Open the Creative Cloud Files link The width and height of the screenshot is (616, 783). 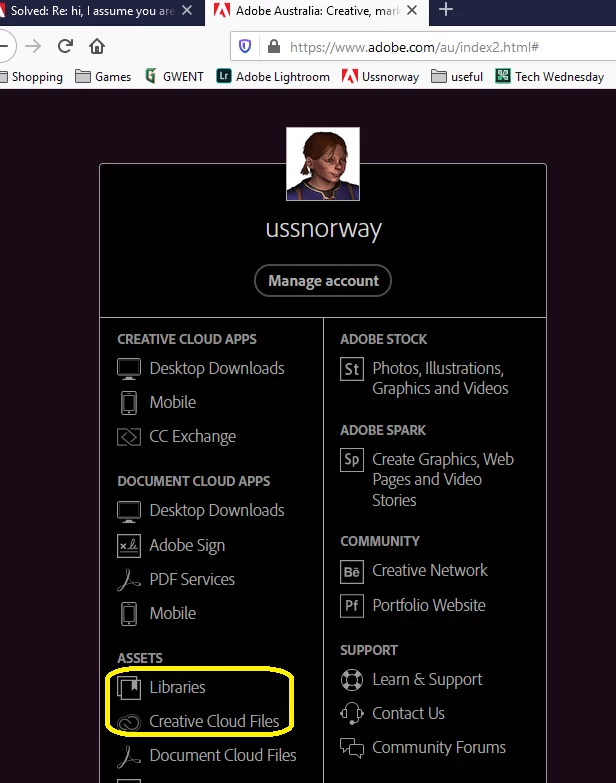point(214,722)
